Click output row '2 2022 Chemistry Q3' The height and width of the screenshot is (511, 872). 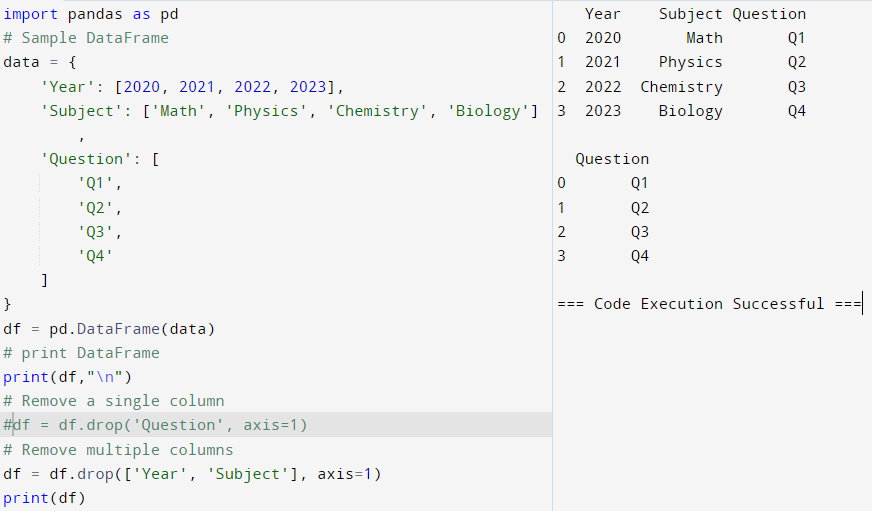tap(681, 87)
